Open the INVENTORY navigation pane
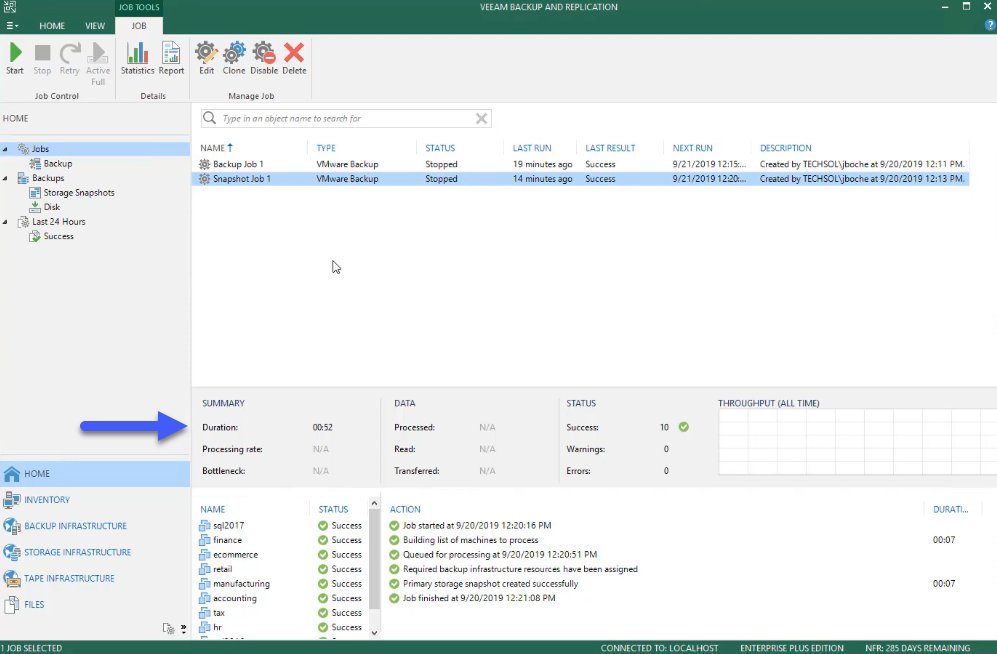The width and height of the screenshot is (997, 654). pyautogui.click(x=95, y=500)
